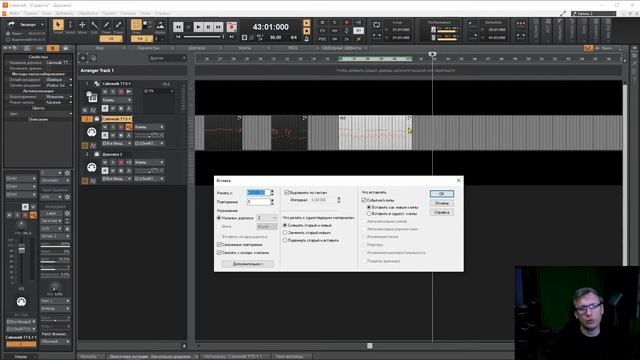Toggle the Snap grid icon
This screenshot has height=360, width=640.
[x=136, y=25]
